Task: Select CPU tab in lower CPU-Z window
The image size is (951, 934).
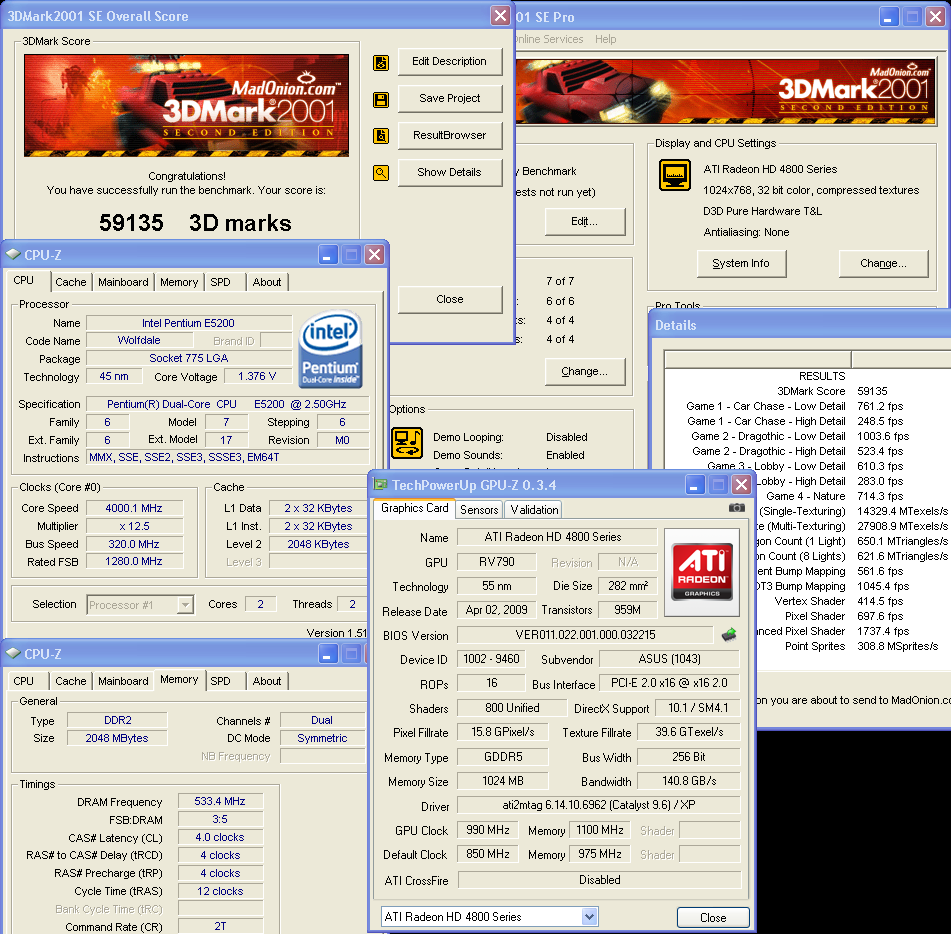Action: pos(24,681)
